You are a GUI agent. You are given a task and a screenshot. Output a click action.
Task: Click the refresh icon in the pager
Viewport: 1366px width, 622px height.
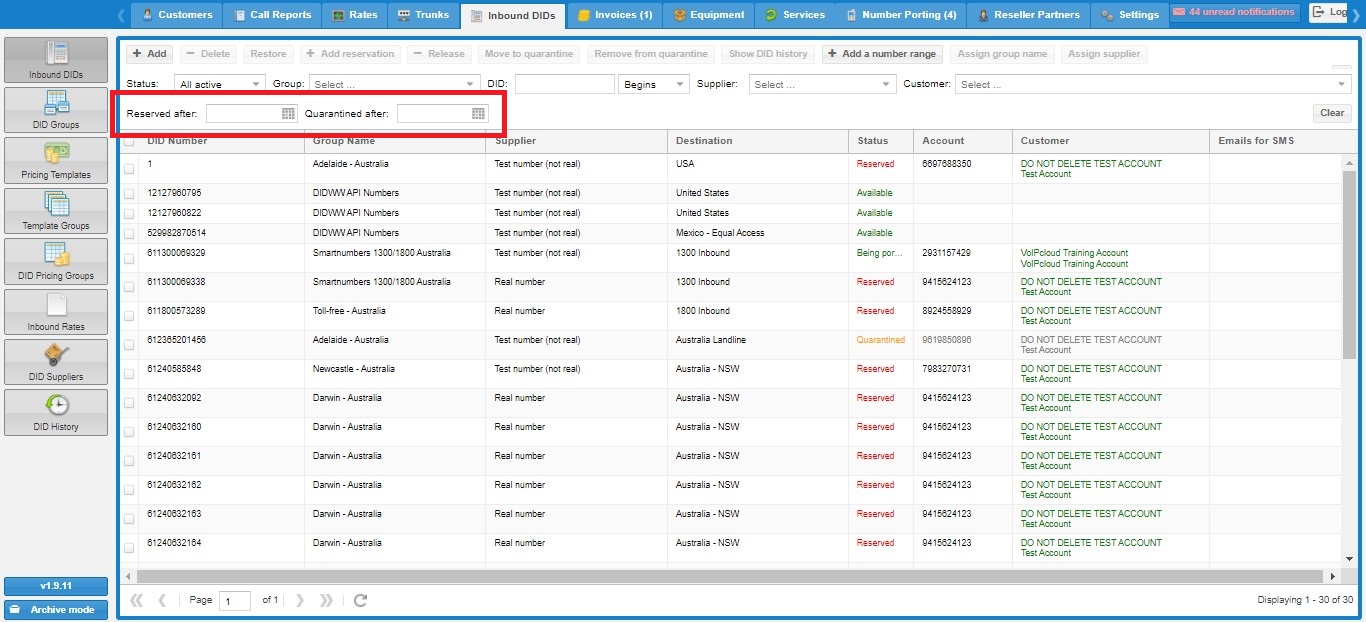(x=361, y=600)
